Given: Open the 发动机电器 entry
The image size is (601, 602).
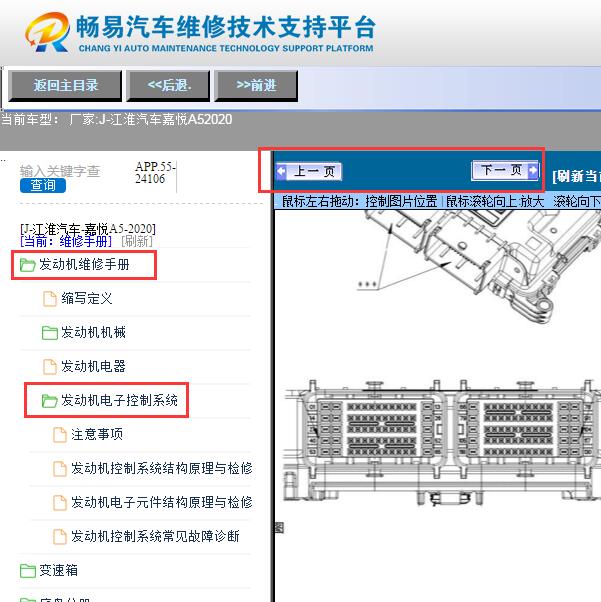Looking at the screenshot, I should point(93,366).
